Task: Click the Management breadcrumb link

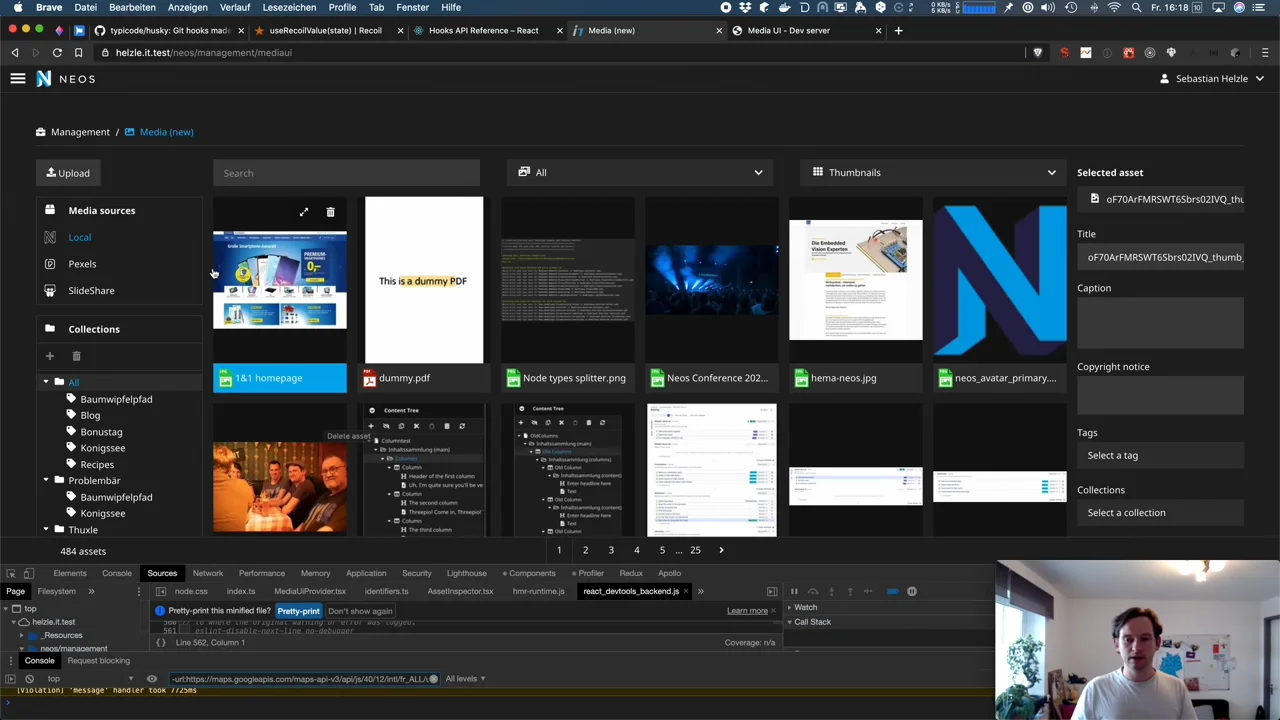Action: click(x=80, y=132)
